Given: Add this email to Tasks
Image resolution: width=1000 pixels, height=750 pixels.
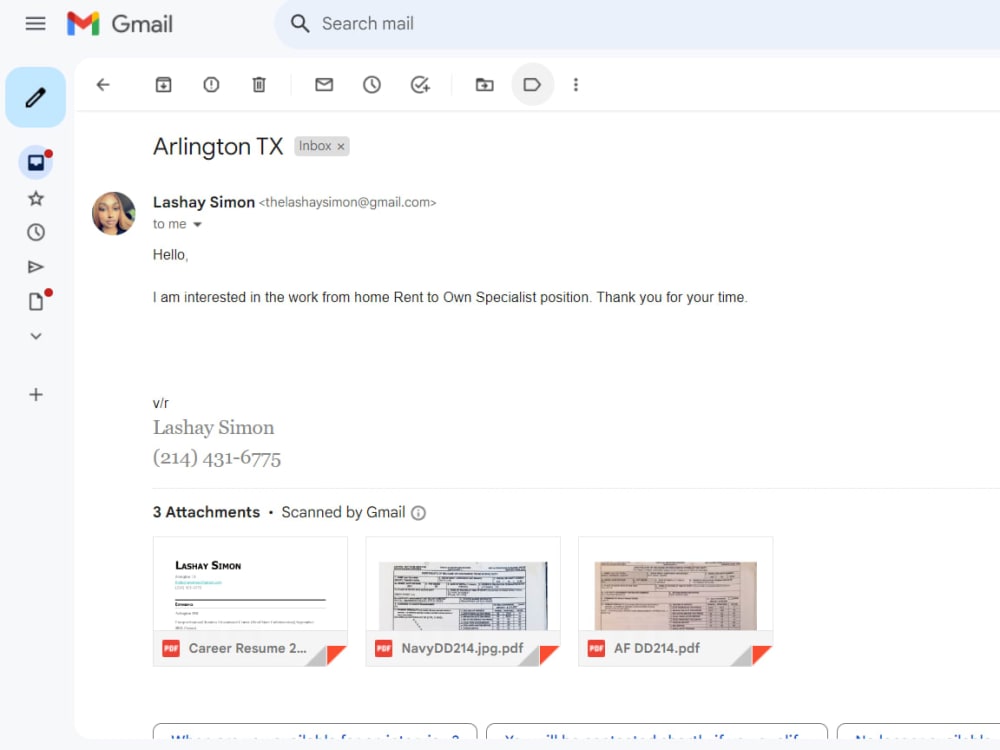Looking at the screenshot, I should [420, 85].
